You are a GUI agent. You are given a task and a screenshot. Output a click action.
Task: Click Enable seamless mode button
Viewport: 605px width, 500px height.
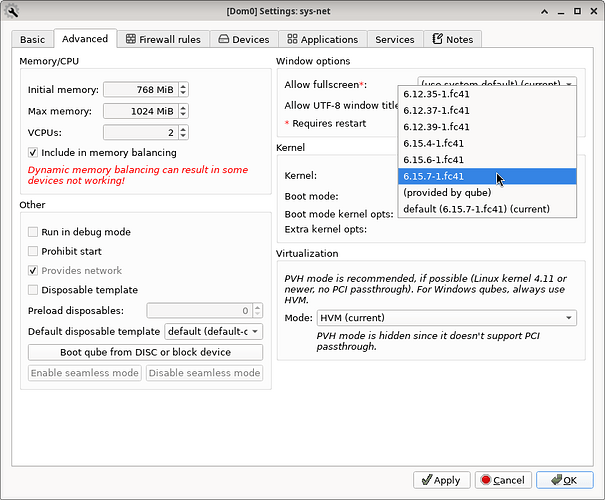point(84,373)
